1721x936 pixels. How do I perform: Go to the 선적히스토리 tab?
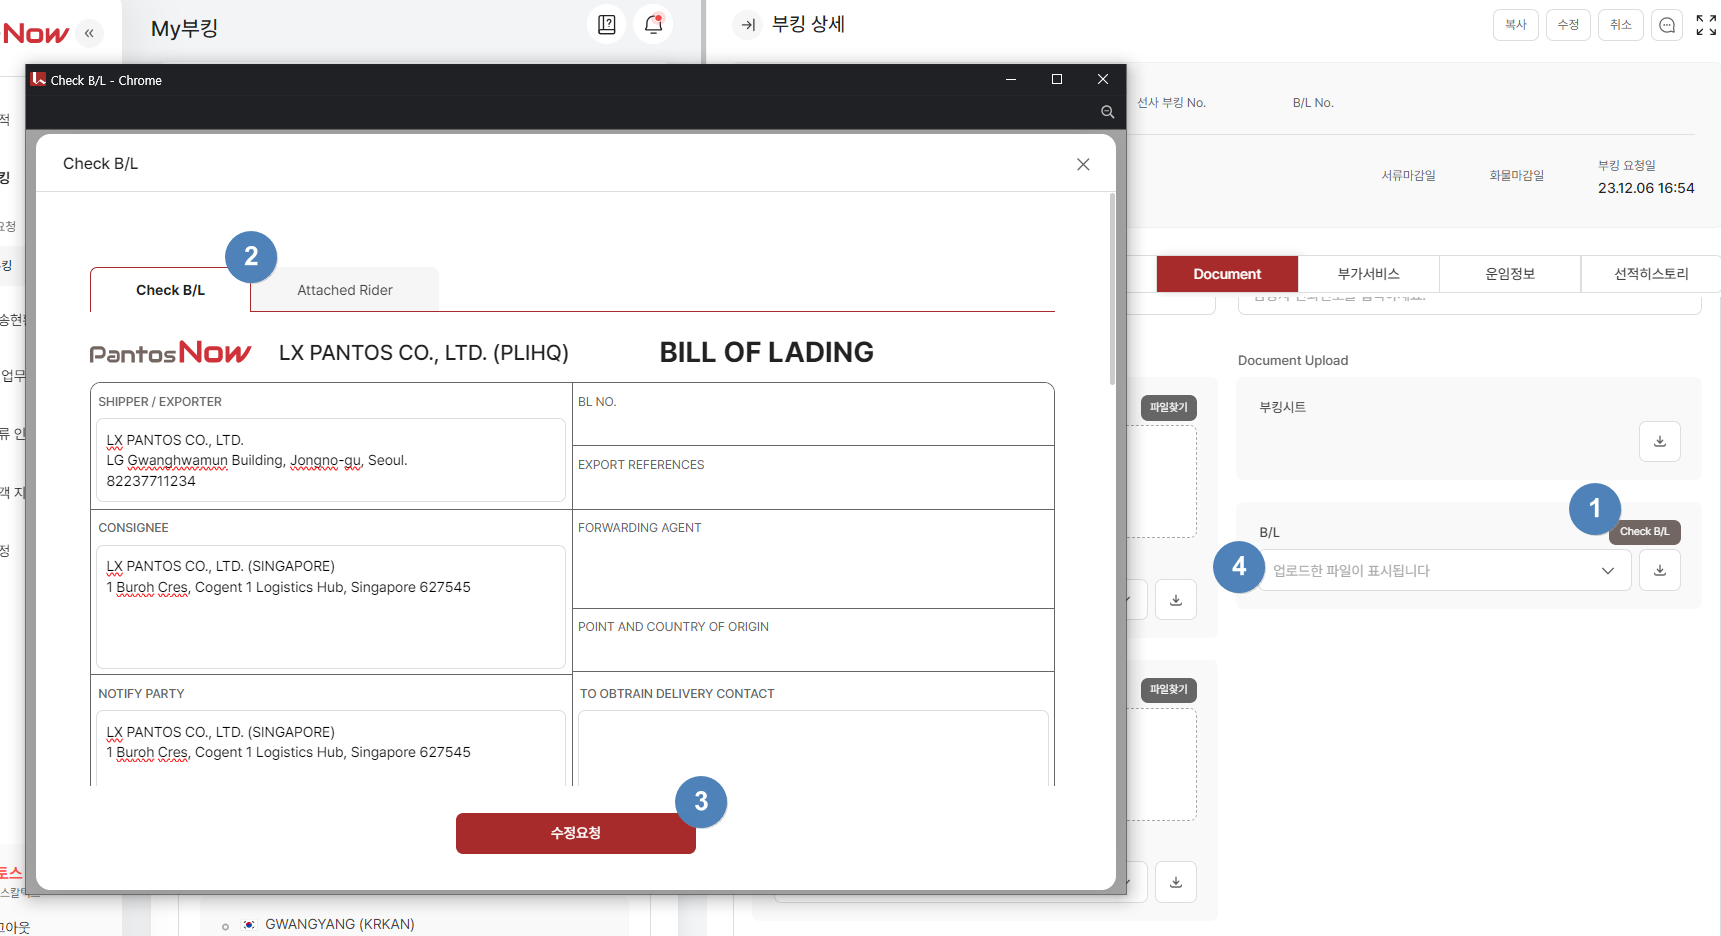(1650, 274)
